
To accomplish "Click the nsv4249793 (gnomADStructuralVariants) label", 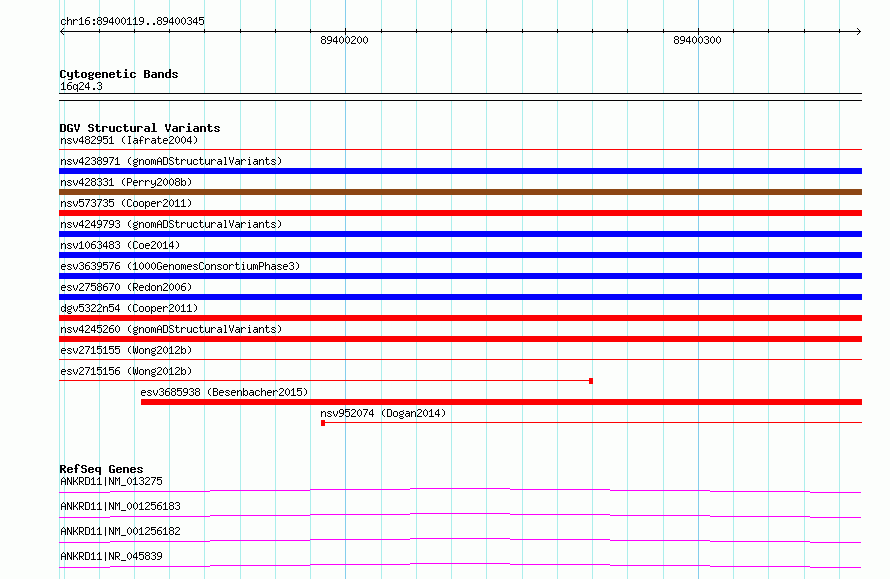I will (x=171, y=224).
